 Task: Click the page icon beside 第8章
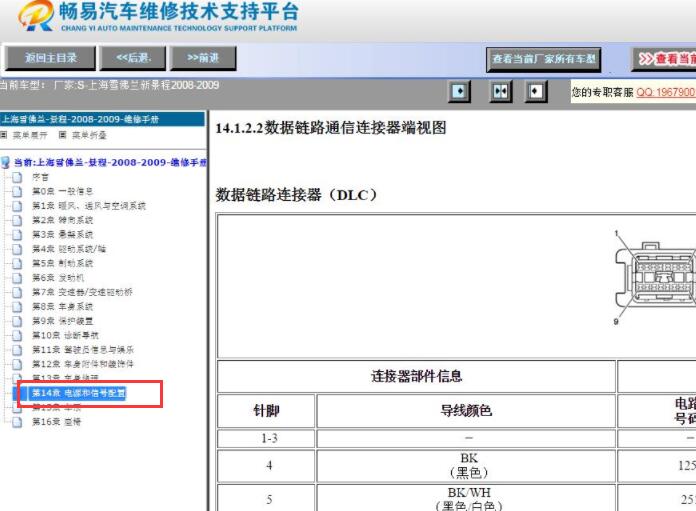(17, 307)
